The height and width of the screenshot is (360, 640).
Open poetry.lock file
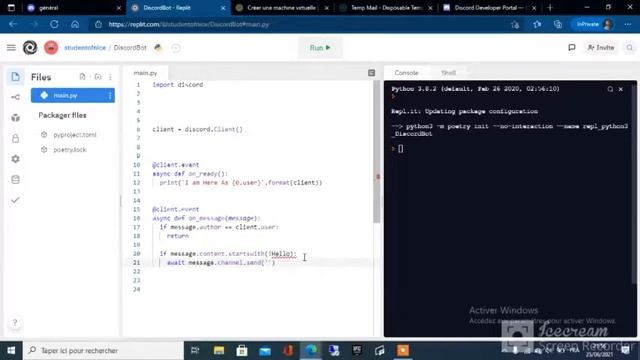pyautogui.click(x=70, y=150)
